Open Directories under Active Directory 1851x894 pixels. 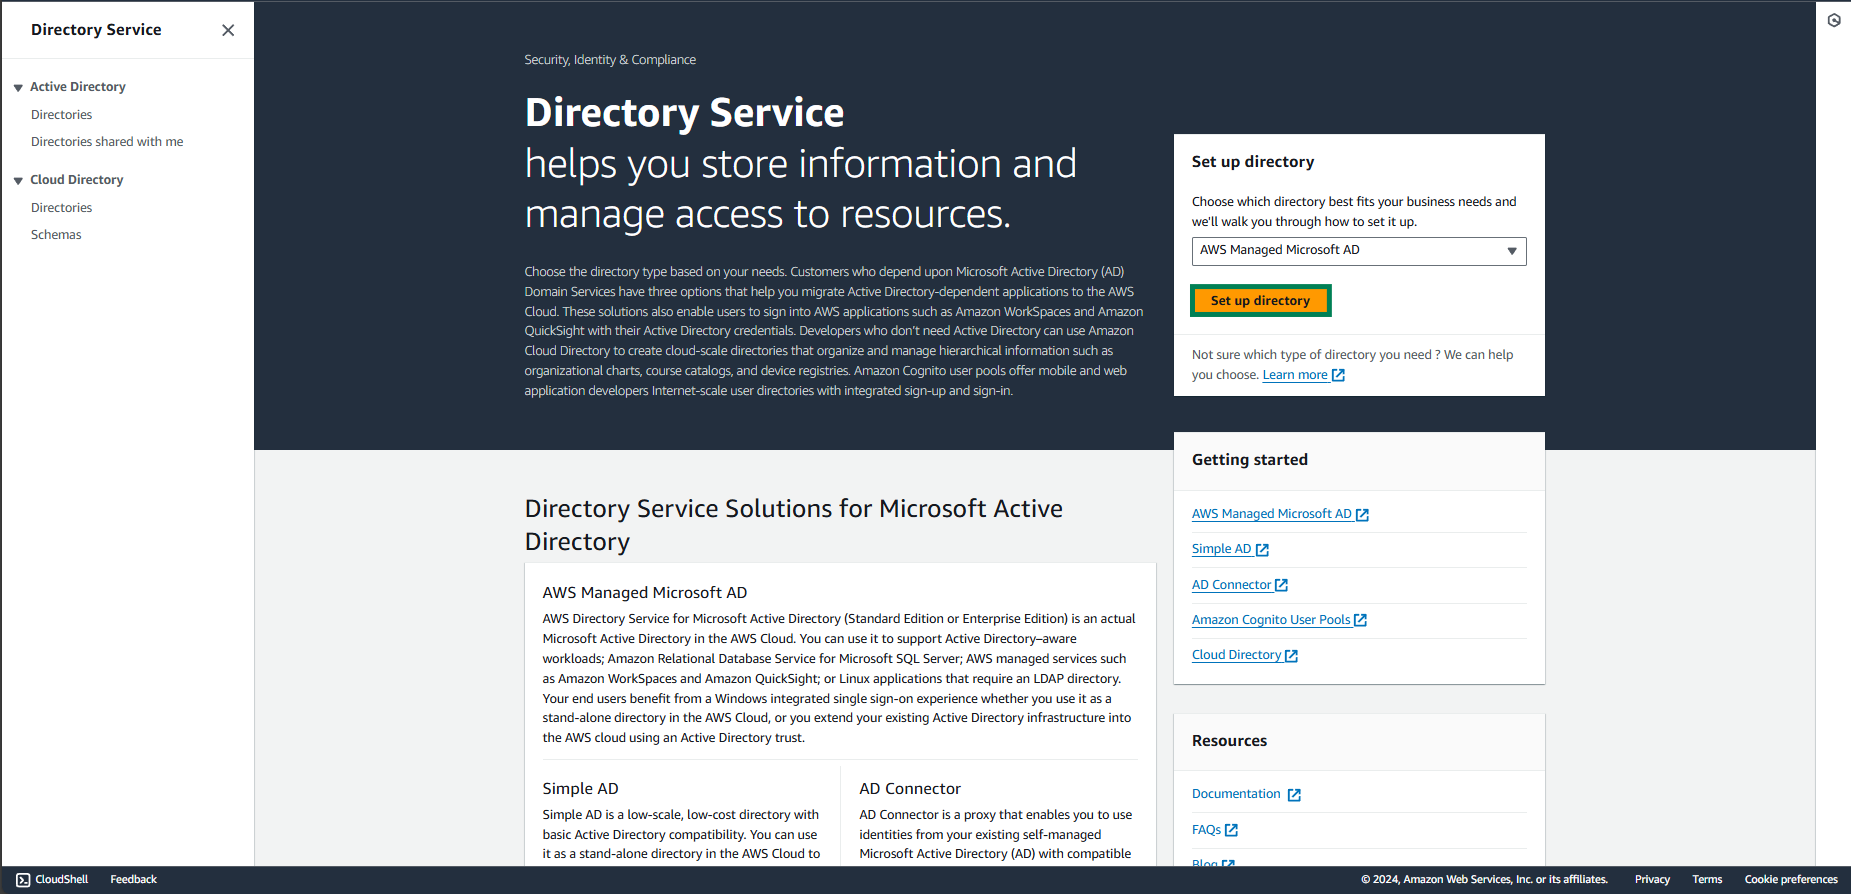(x=61, y=115)
